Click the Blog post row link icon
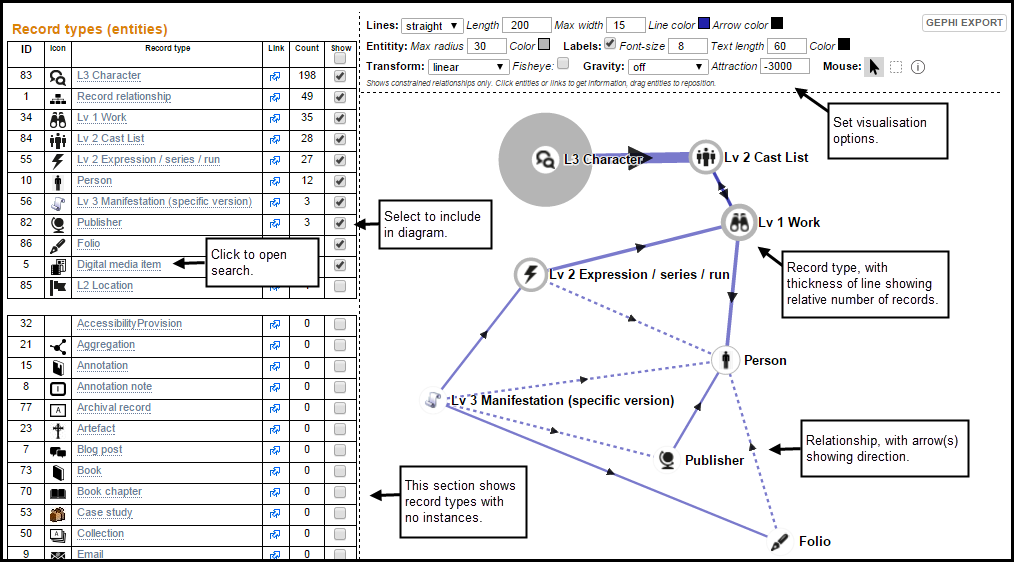Screen dimensions: 1014x562 (275, 450)
